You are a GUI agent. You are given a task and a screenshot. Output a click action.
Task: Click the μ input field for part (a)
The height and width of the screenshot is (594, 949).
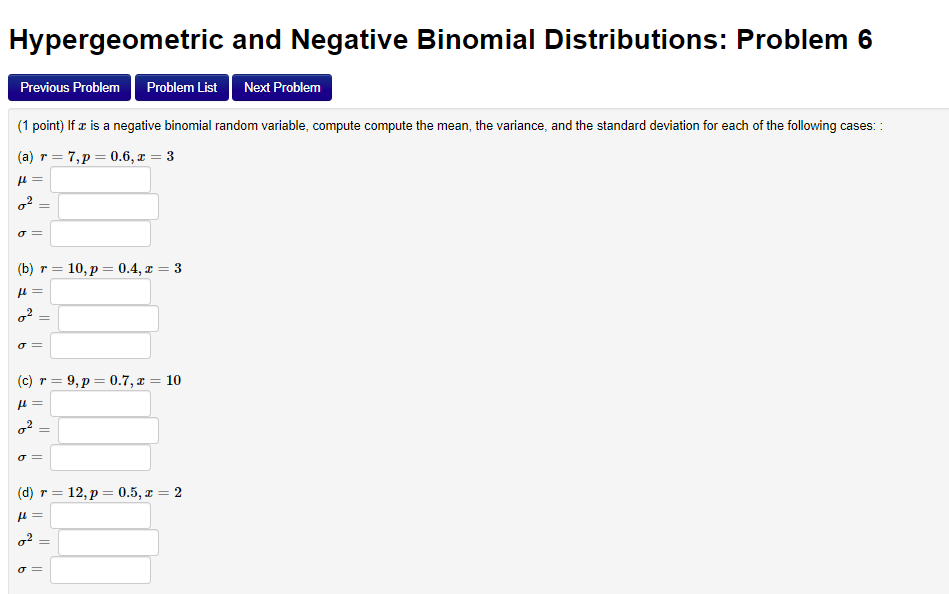pos(99,180)
